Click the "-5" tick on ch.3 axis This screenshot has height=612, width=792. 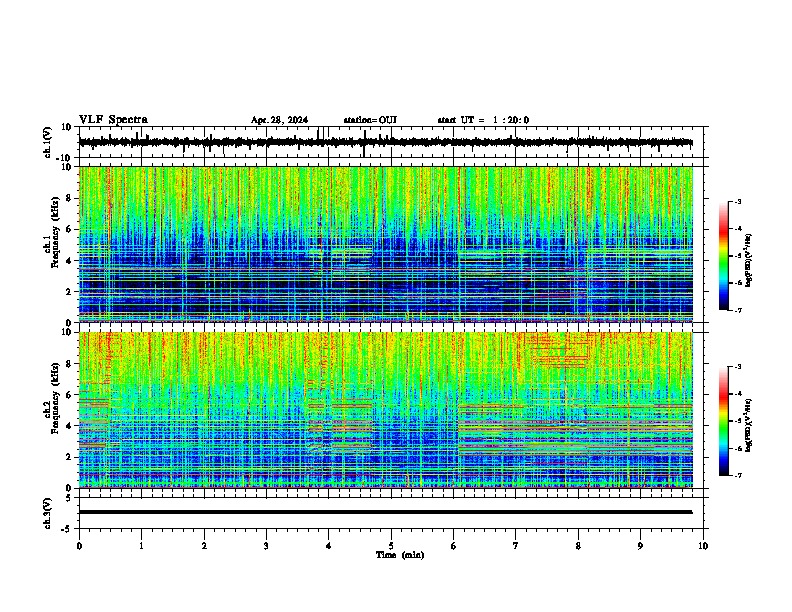[68, 529]
